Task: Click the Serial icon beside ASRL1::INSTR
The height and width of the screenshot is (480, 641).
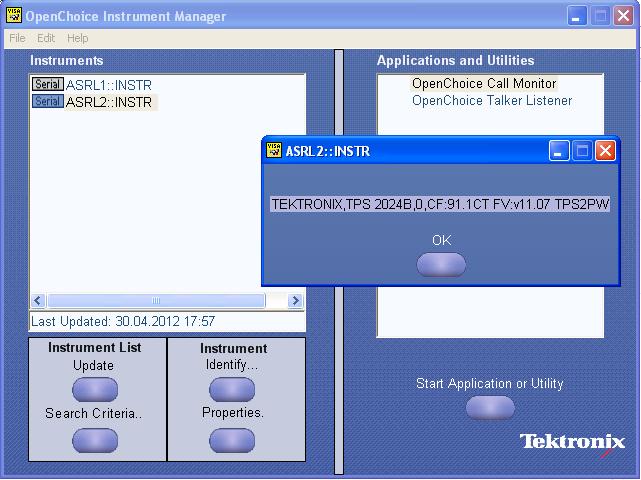Action: tap(48, 84)
